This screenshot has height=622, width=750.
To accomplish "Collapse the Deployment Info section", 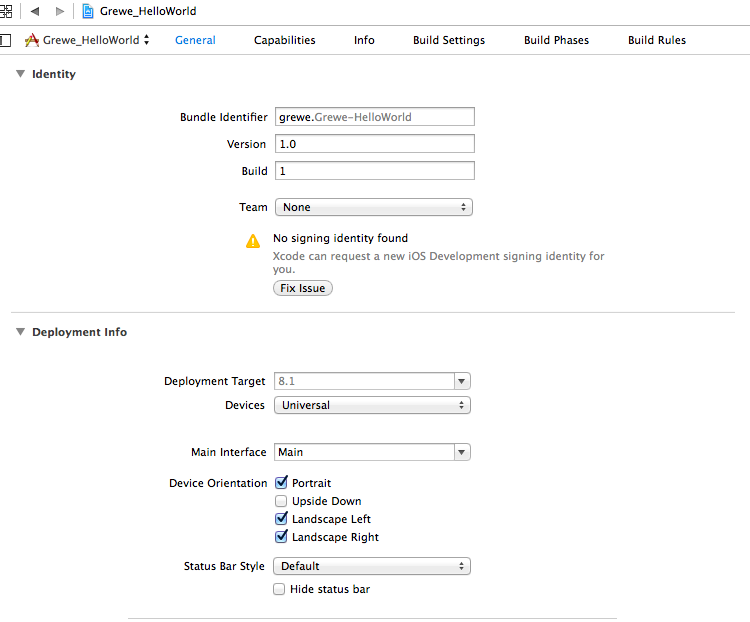I will 20,332.
